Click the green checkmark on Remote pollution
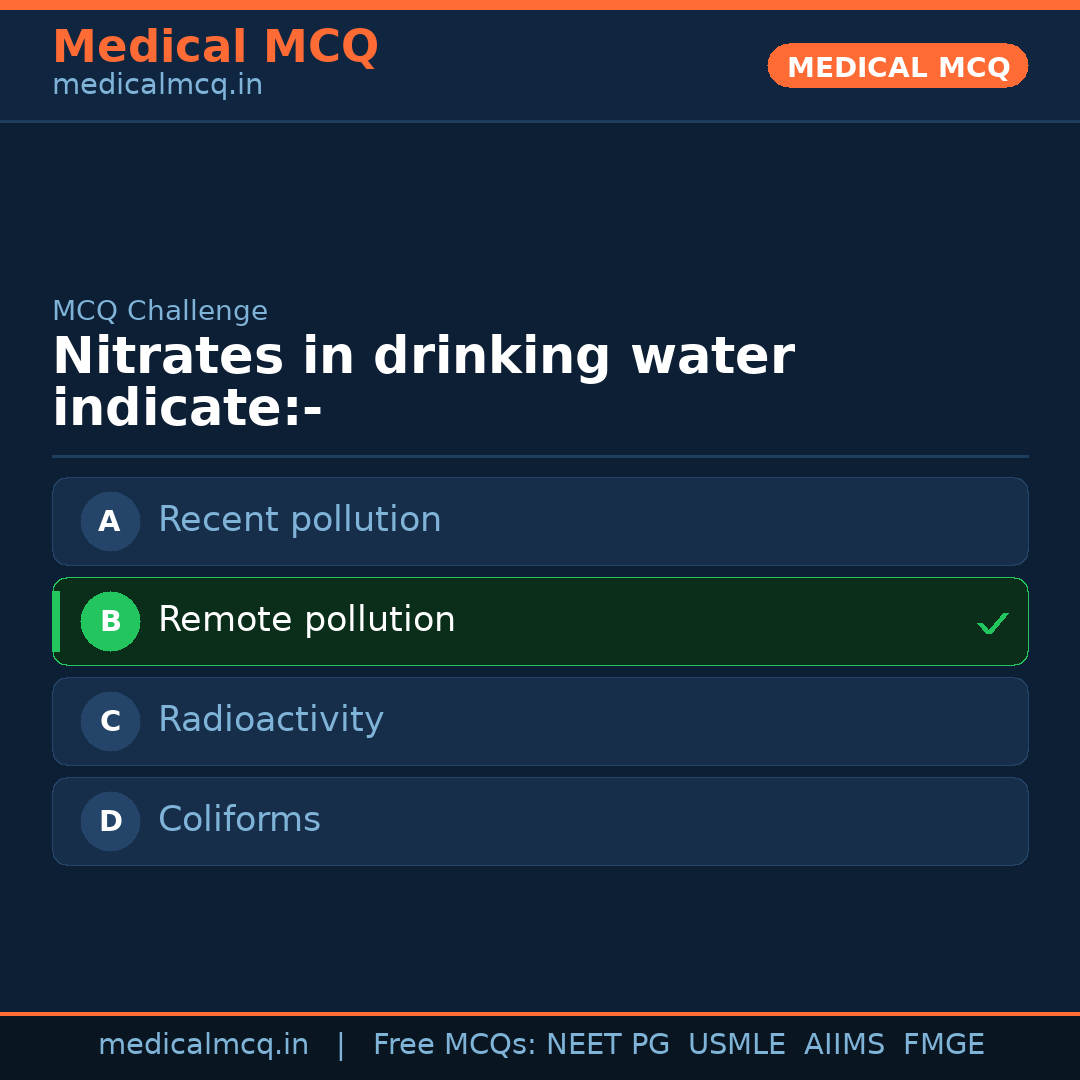The width and height of the screenshot is (1080, 1080). point(992,623)
